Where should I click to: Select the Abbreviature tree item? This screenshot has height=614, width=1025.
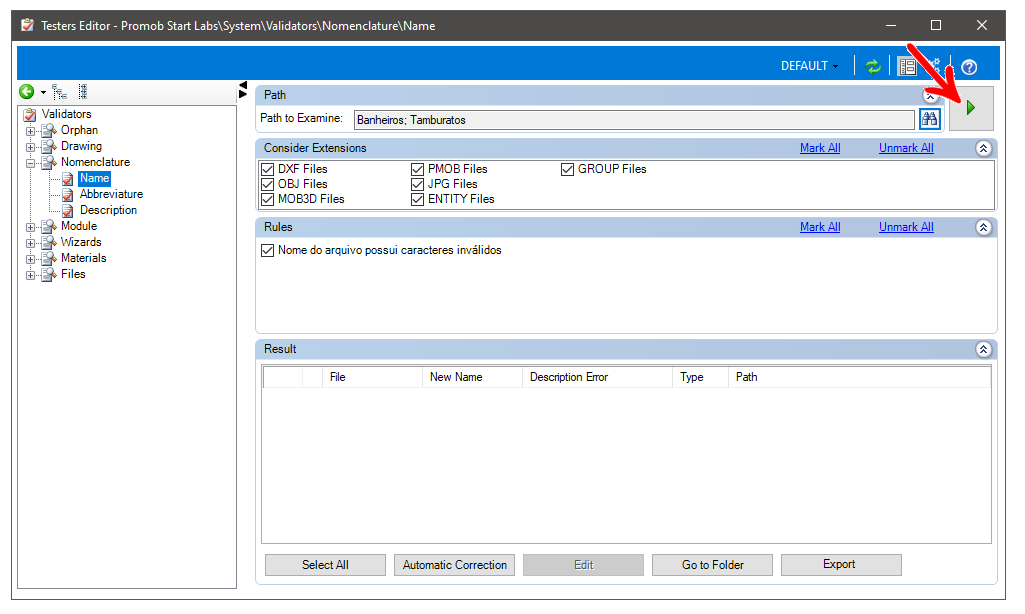coord(111,194)
